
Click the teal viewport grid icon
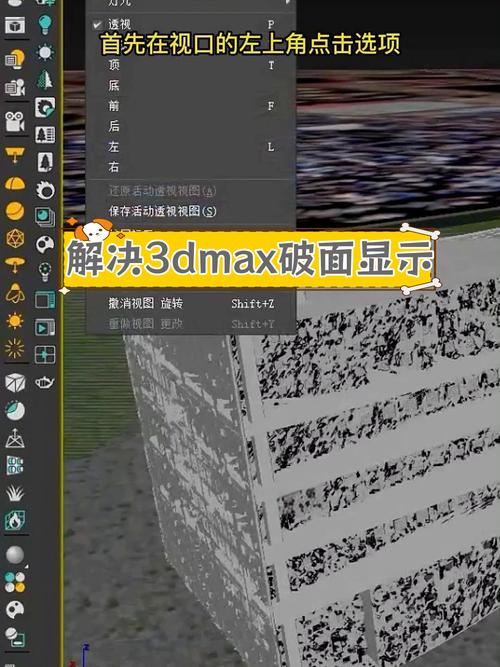[45, 355]
